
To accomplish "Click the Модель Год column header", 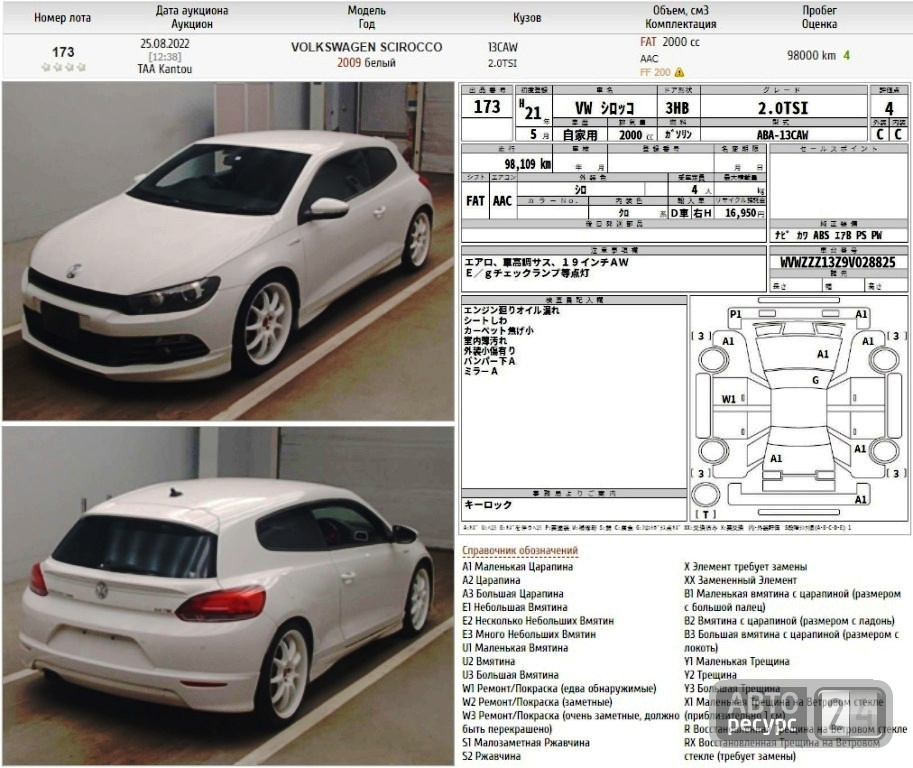I will point(366,17).
